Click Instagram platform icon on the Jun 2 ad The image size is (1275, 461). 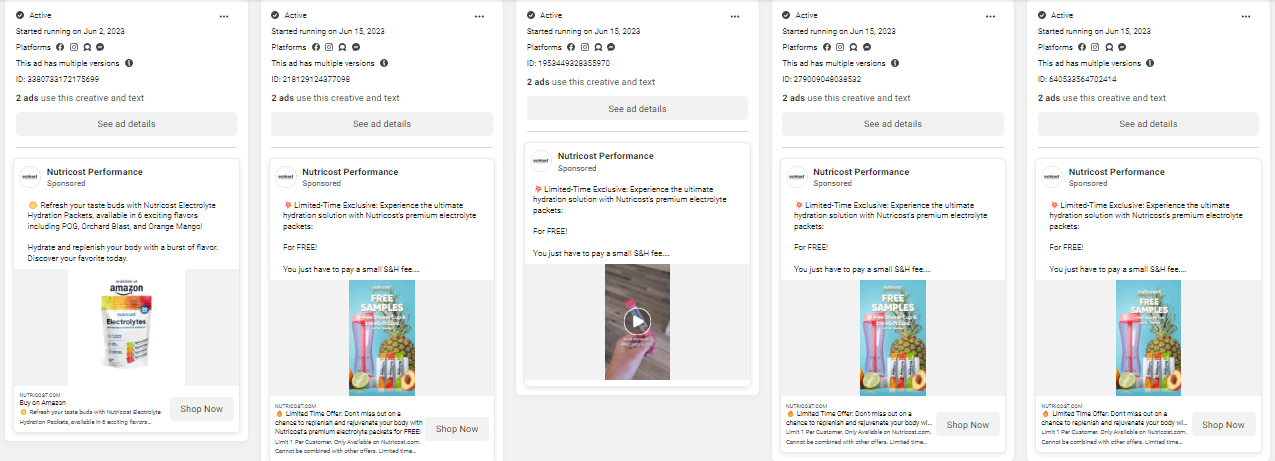click(74, 47)
